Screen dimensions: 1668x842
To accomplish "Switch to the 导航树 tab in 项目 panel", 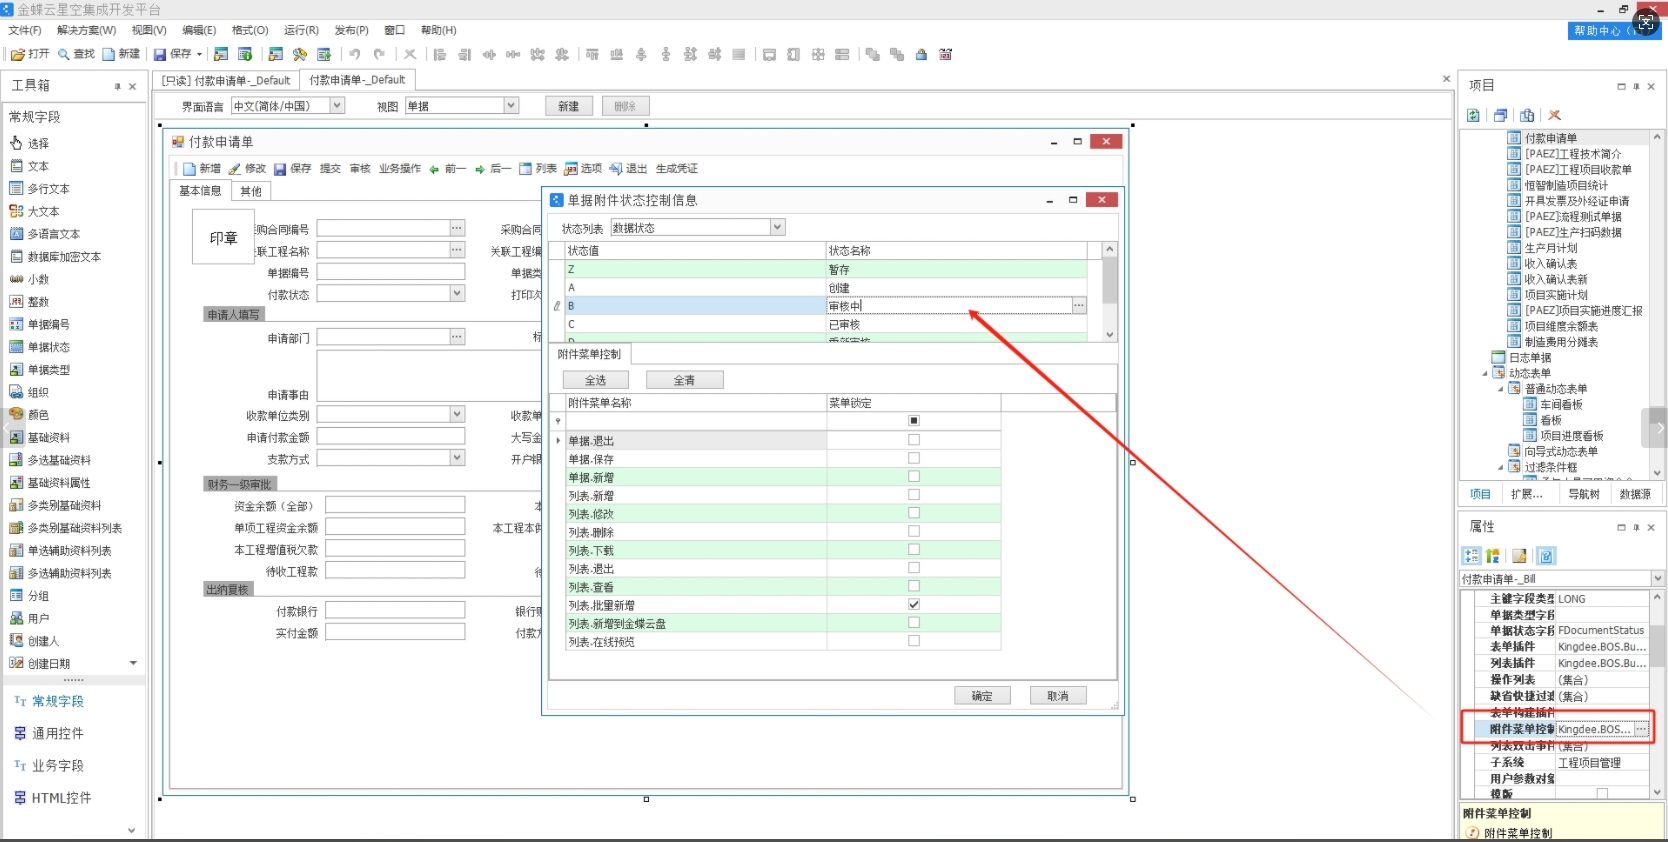I will click(x=1584, y=494).
